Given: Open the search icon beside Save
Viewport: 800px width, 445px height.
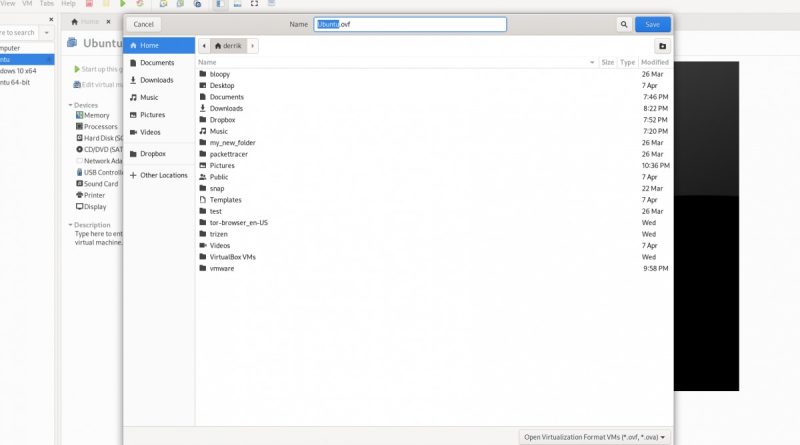Looking at the screenshot, I should click(623, 24).
